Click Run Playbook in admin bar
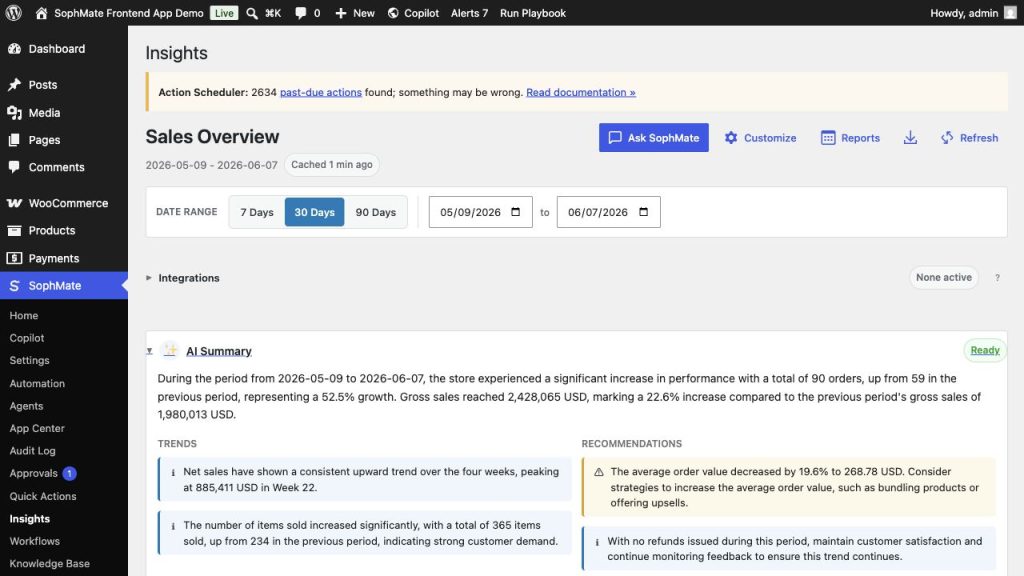 tap(533, 13)
